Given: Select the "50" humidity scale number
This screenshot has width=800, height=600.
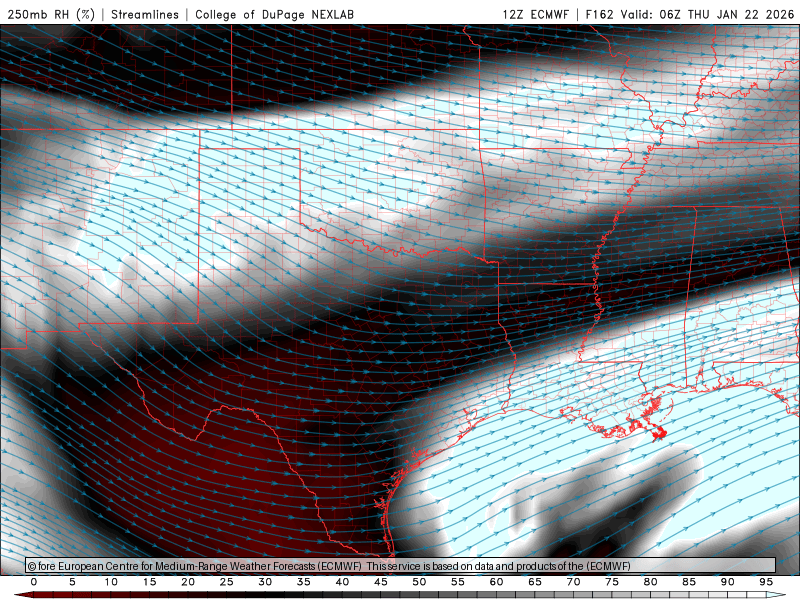Looking at the screenshot, I should point(419,582).
